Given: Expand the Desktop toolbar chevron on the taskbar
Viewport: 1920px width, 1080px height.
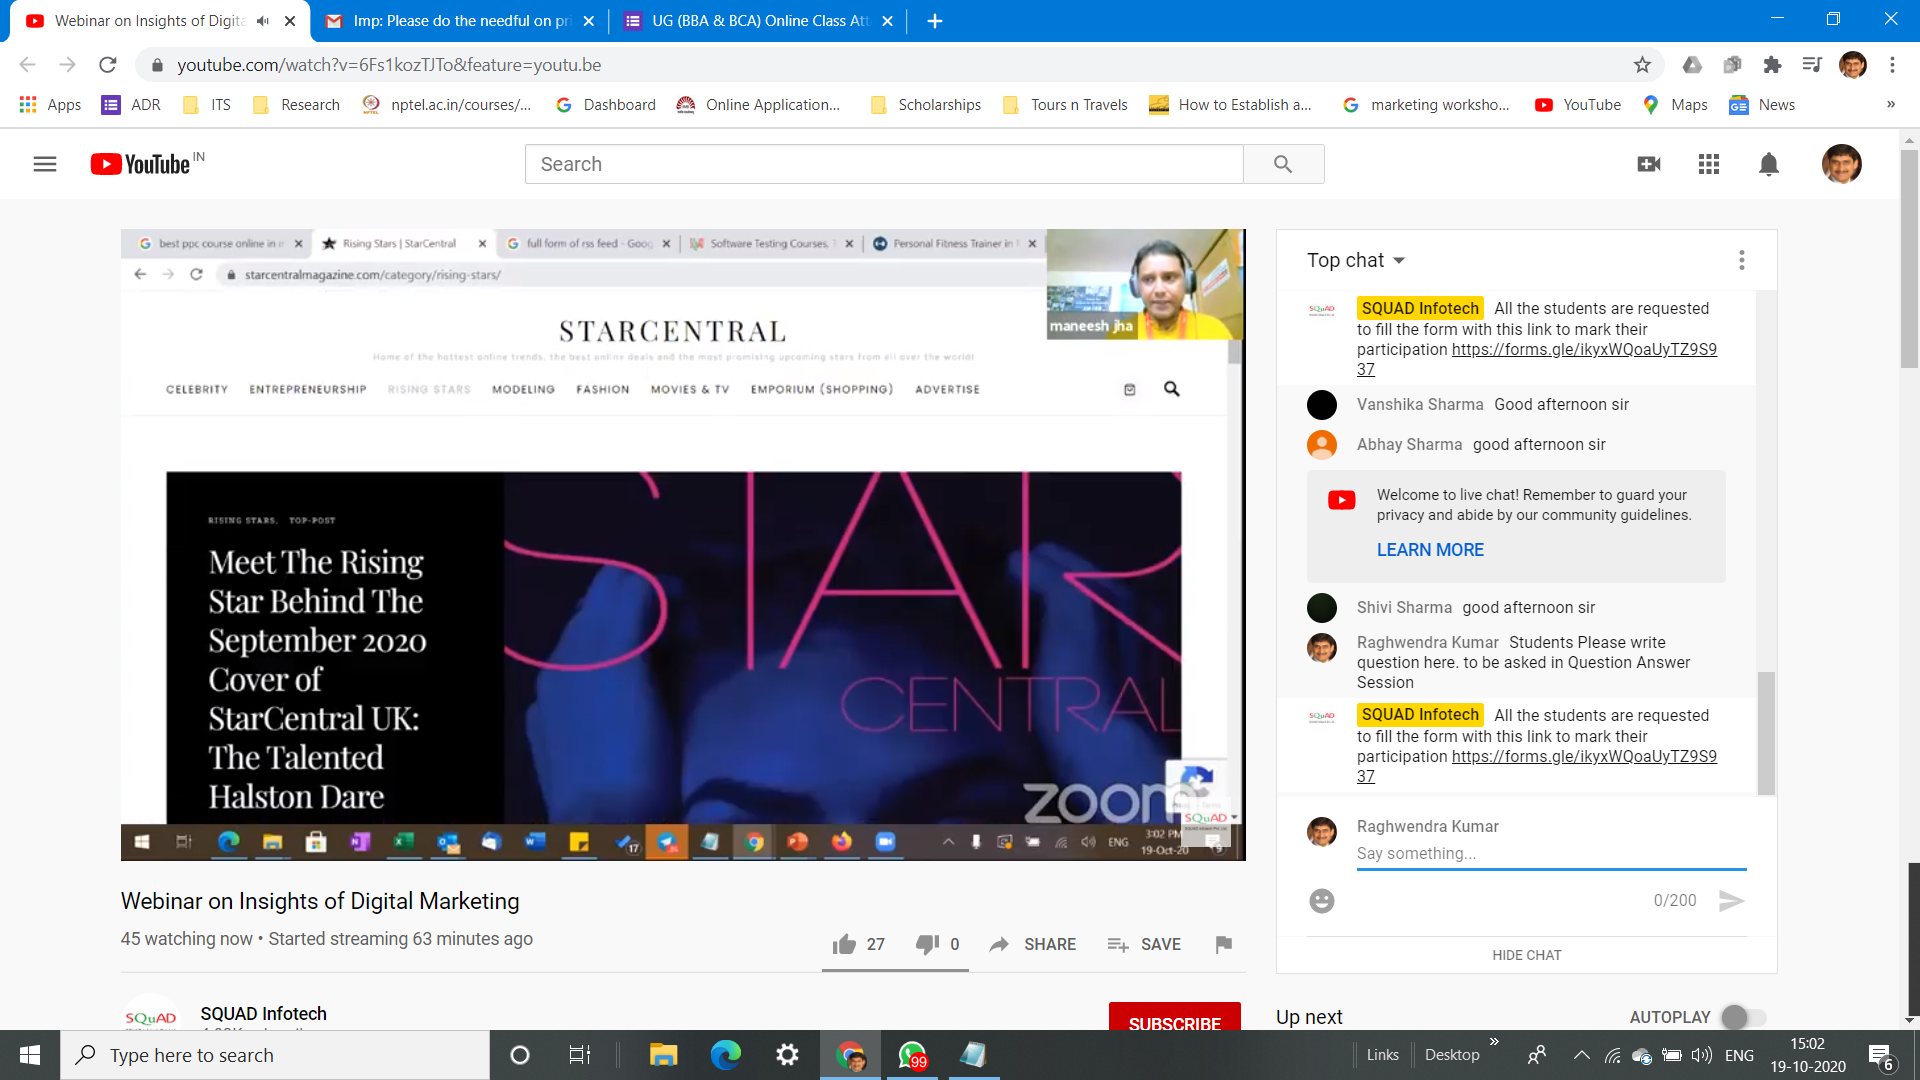Looking at the screenshot, I should [1494, 1042].
